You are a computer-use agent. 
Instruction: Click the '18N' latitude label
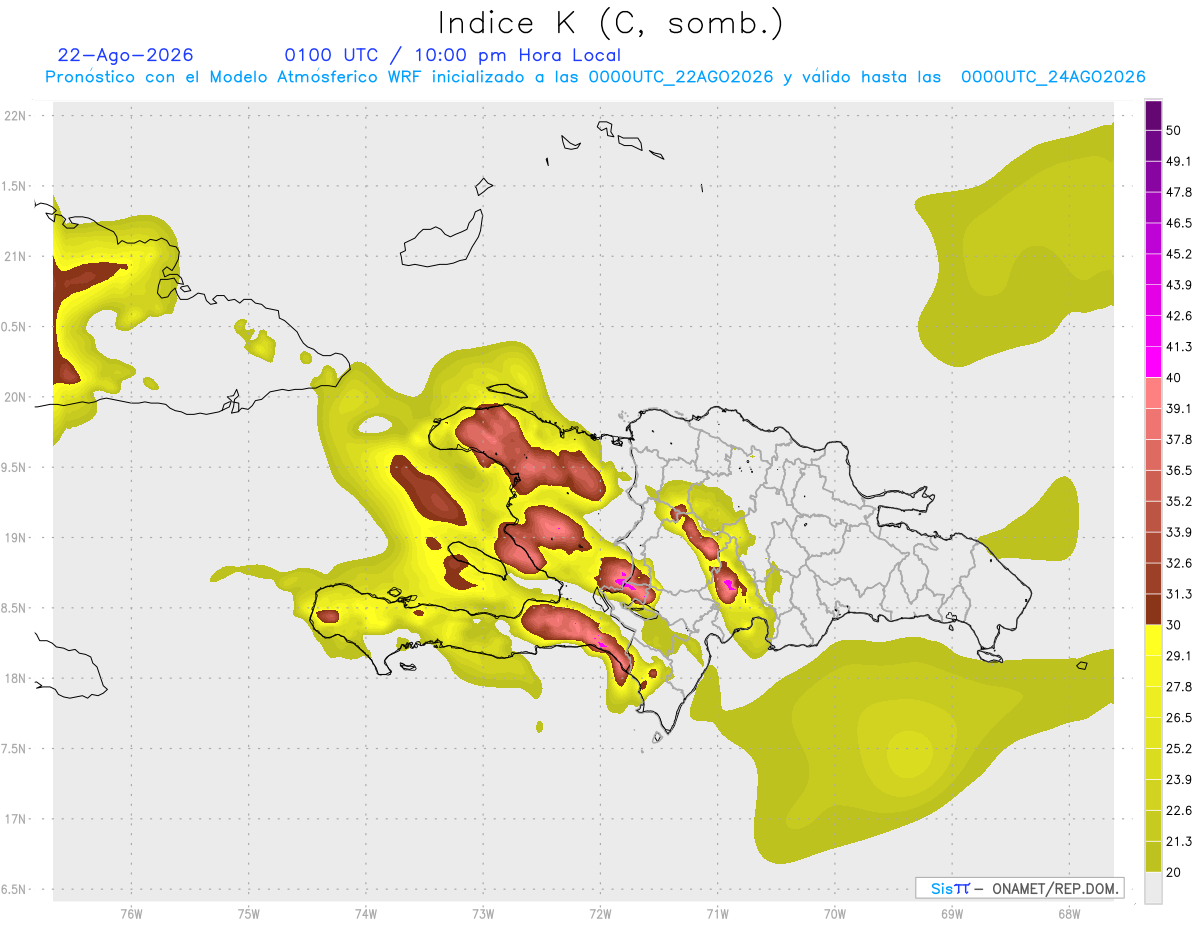[x=15, y=679]
